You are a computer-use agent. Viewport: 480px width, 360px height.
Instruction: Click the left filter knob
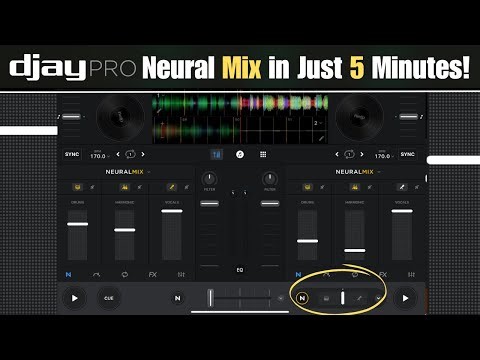pos(209,179)
